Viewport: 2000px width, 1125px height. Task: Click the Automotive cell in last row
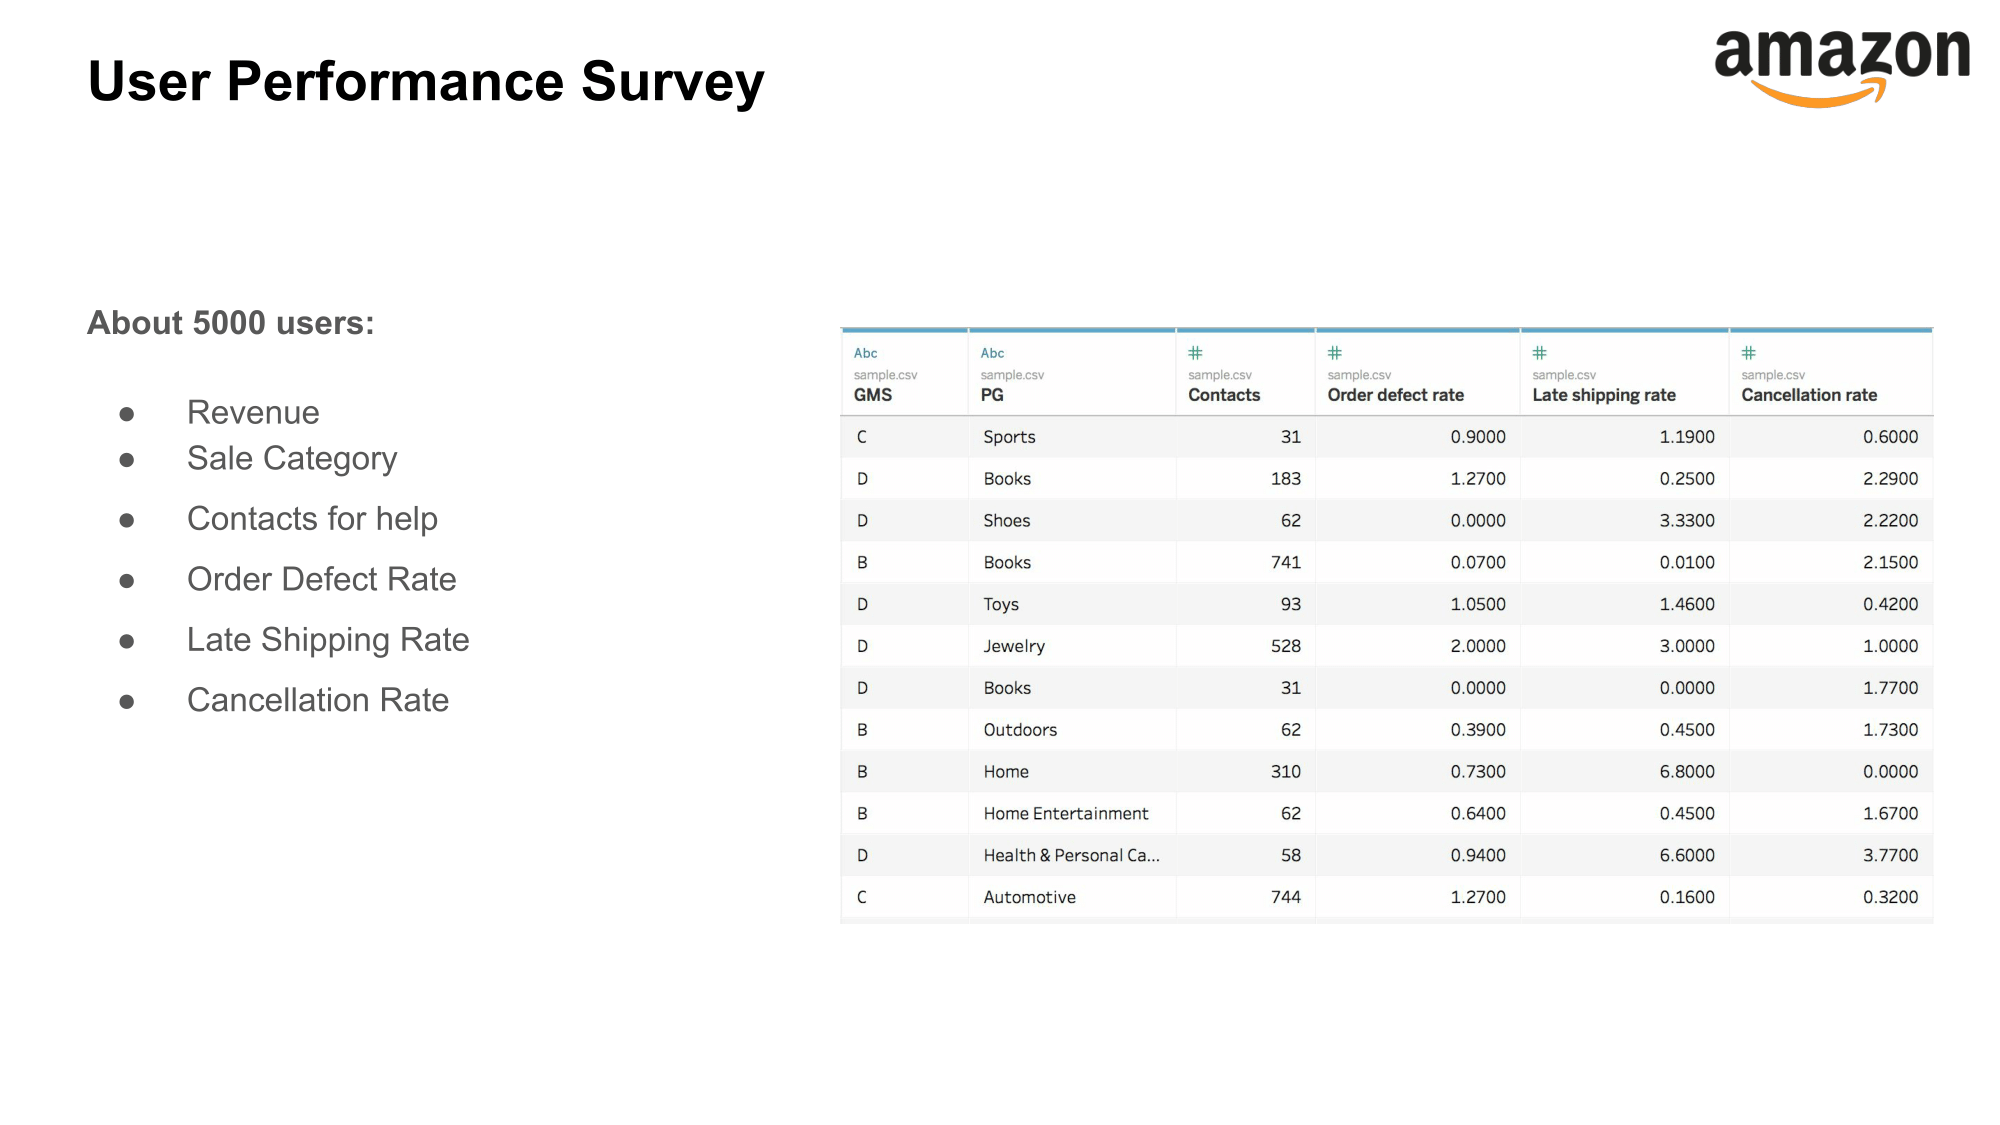pyautogui.click(x=1029, y=898)
